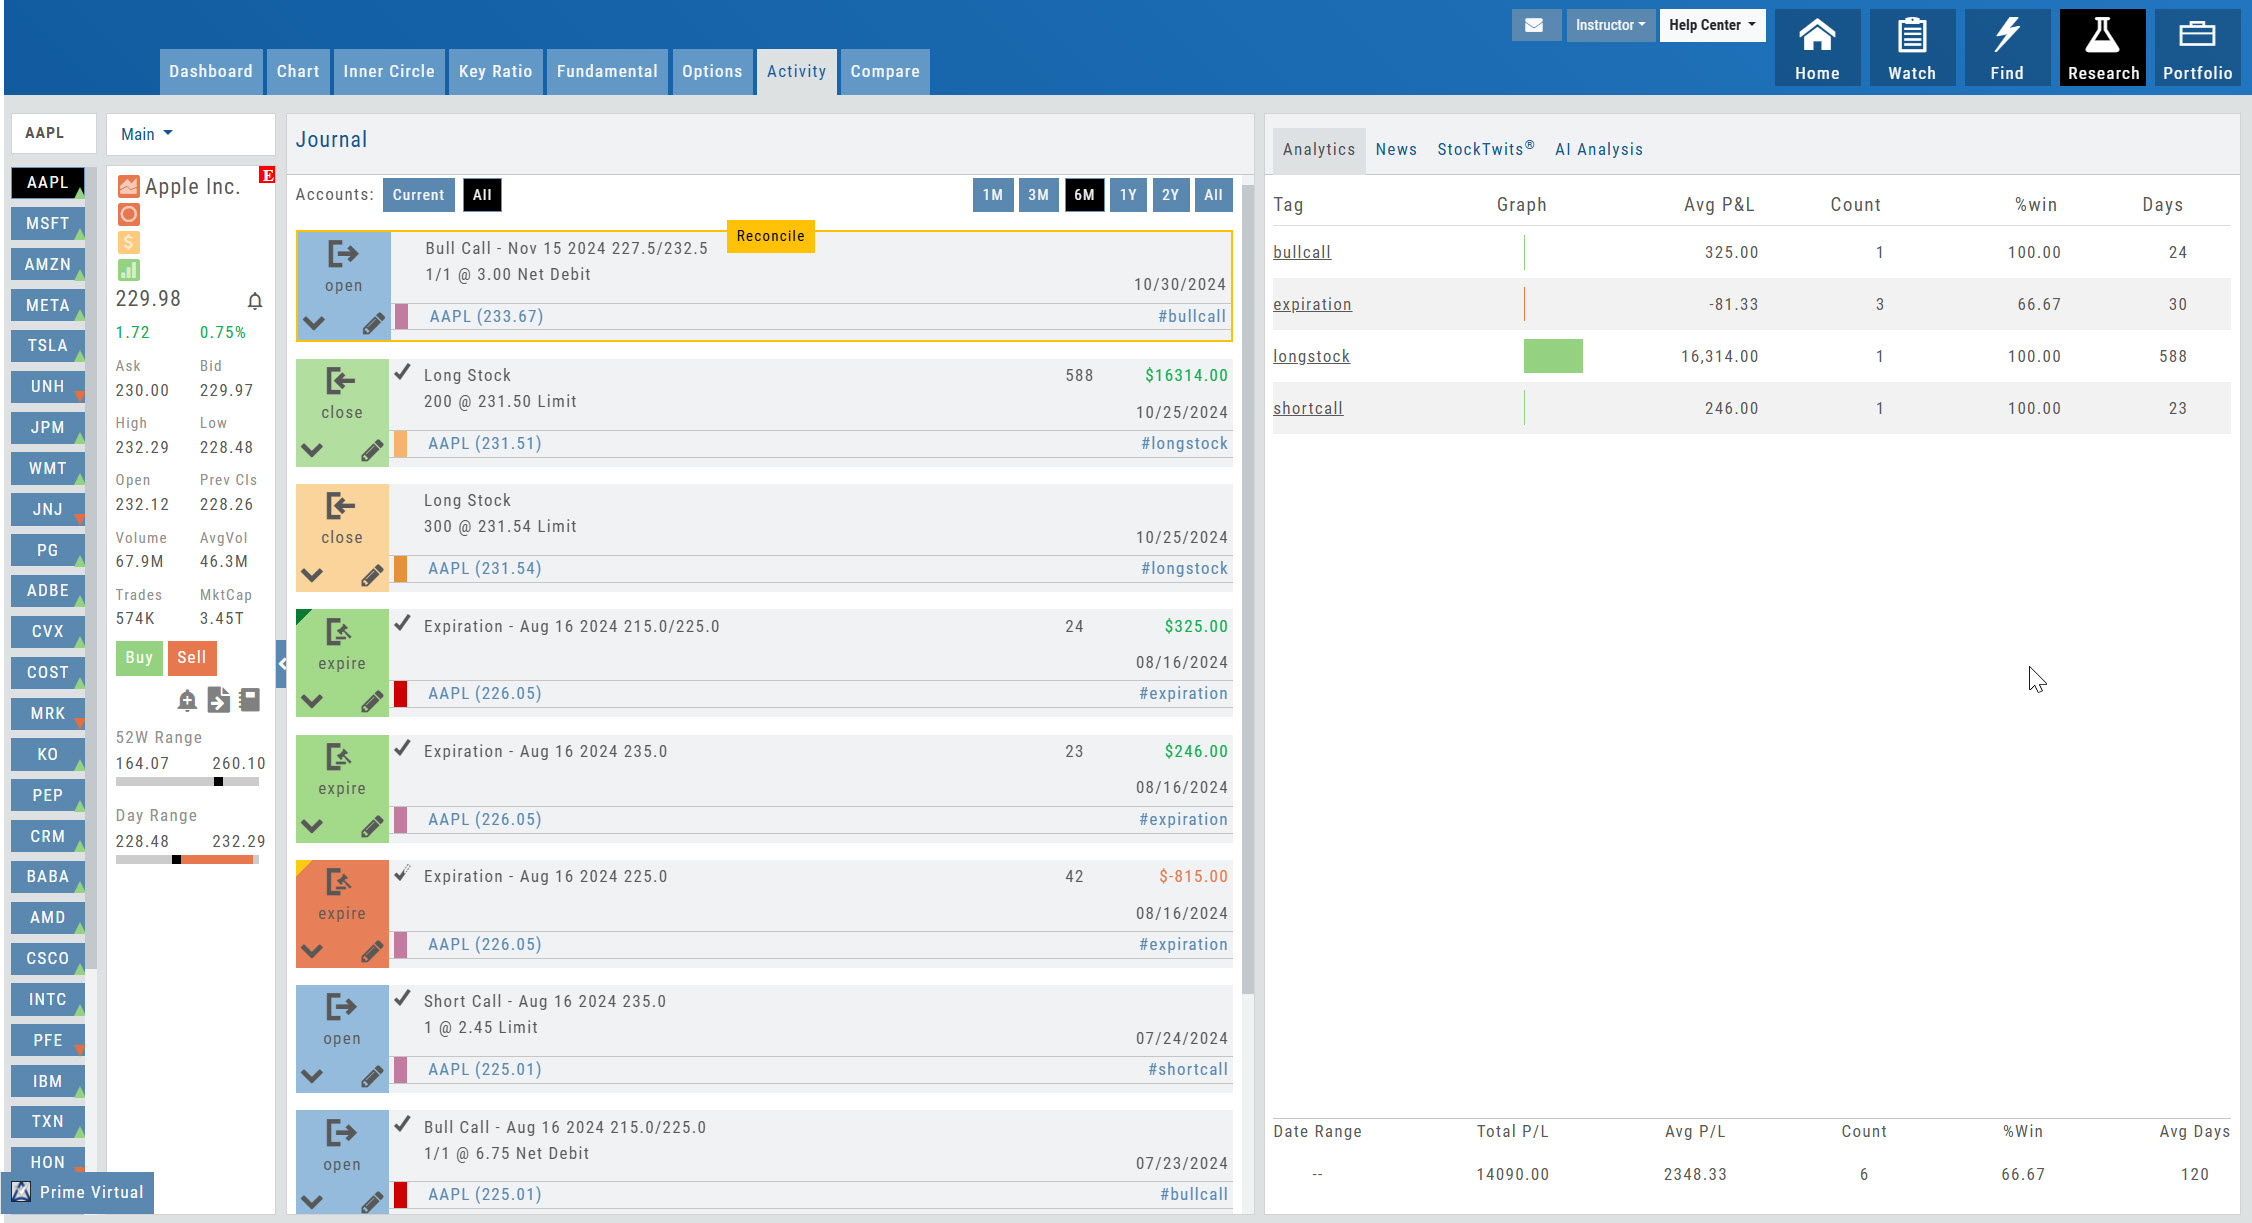Click the green bar chart icon
This screenshot has height=1223, width=2252.
click(128, 270)
